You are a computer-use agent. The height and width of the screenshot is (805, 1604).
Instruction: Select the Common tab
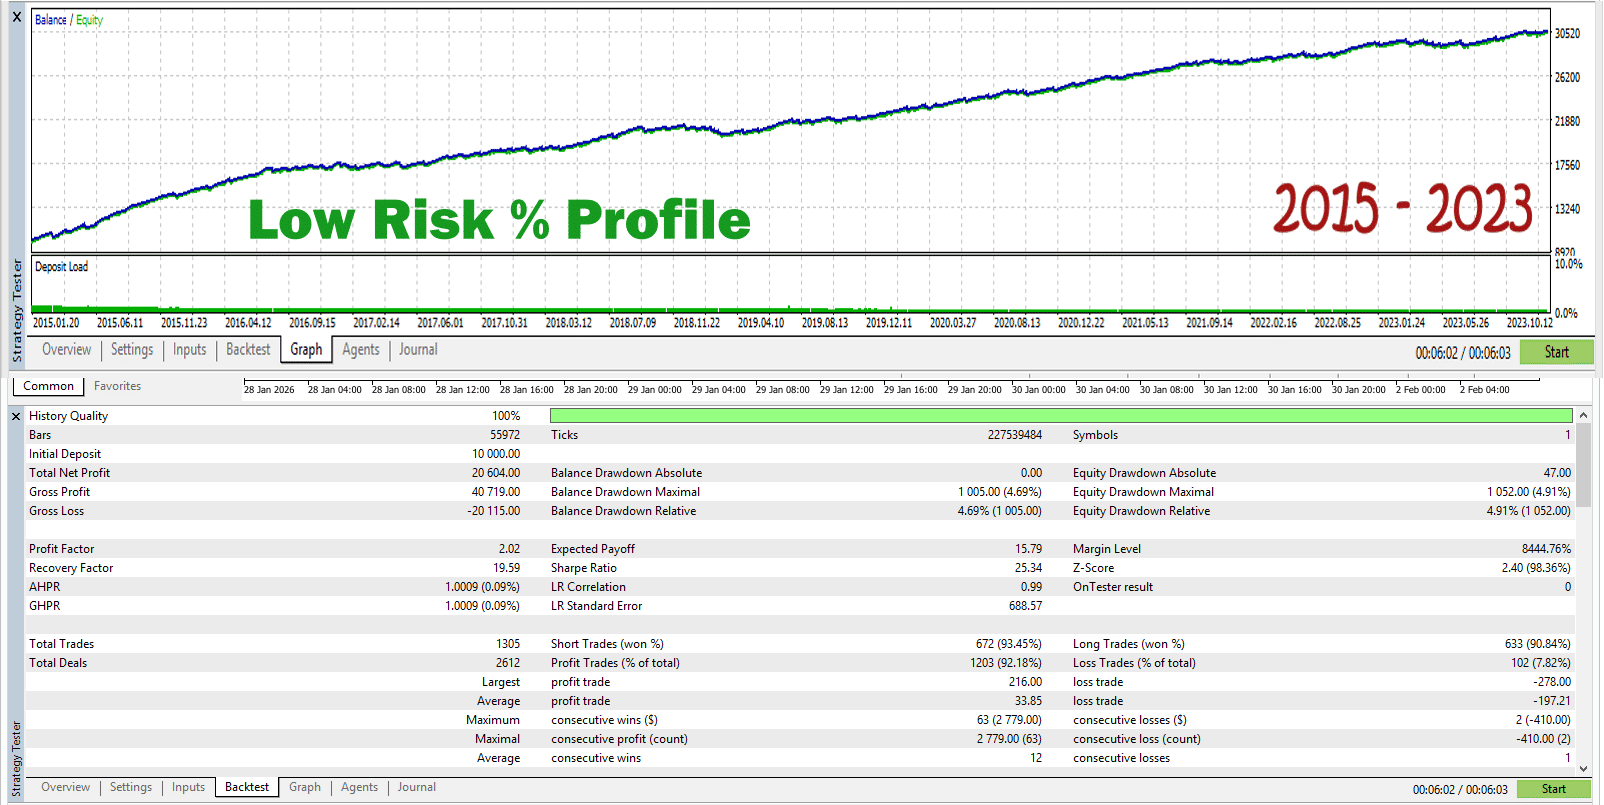(x=48, y=386)
